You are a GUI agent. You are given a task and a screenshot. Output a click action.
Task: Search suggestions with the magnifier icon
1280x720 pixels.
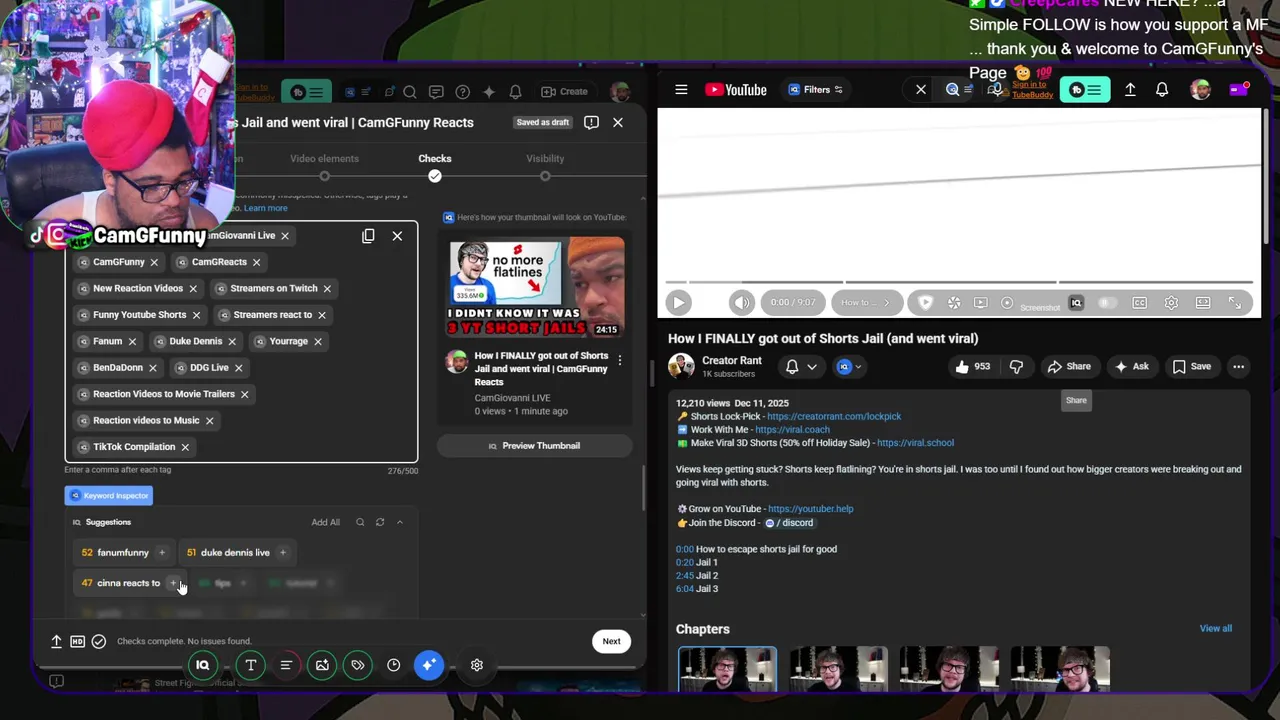coord(360,522)
